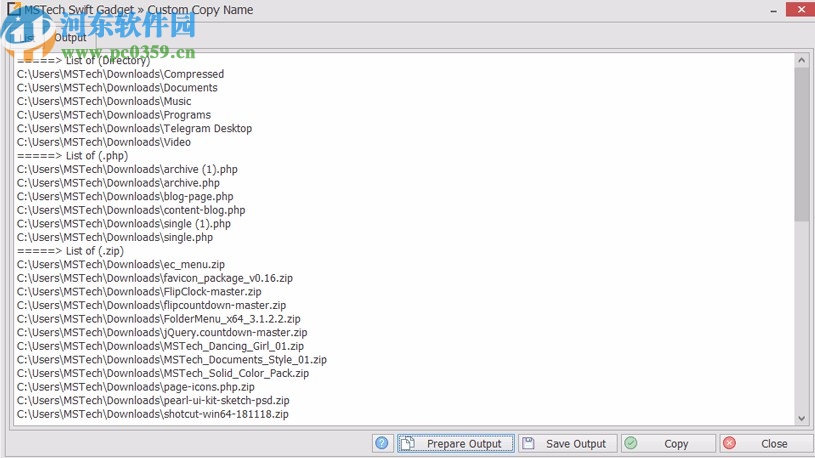This screenshot has height=458, width=815.
Task: Click the scrollbar up arrow
Action: 801,60
